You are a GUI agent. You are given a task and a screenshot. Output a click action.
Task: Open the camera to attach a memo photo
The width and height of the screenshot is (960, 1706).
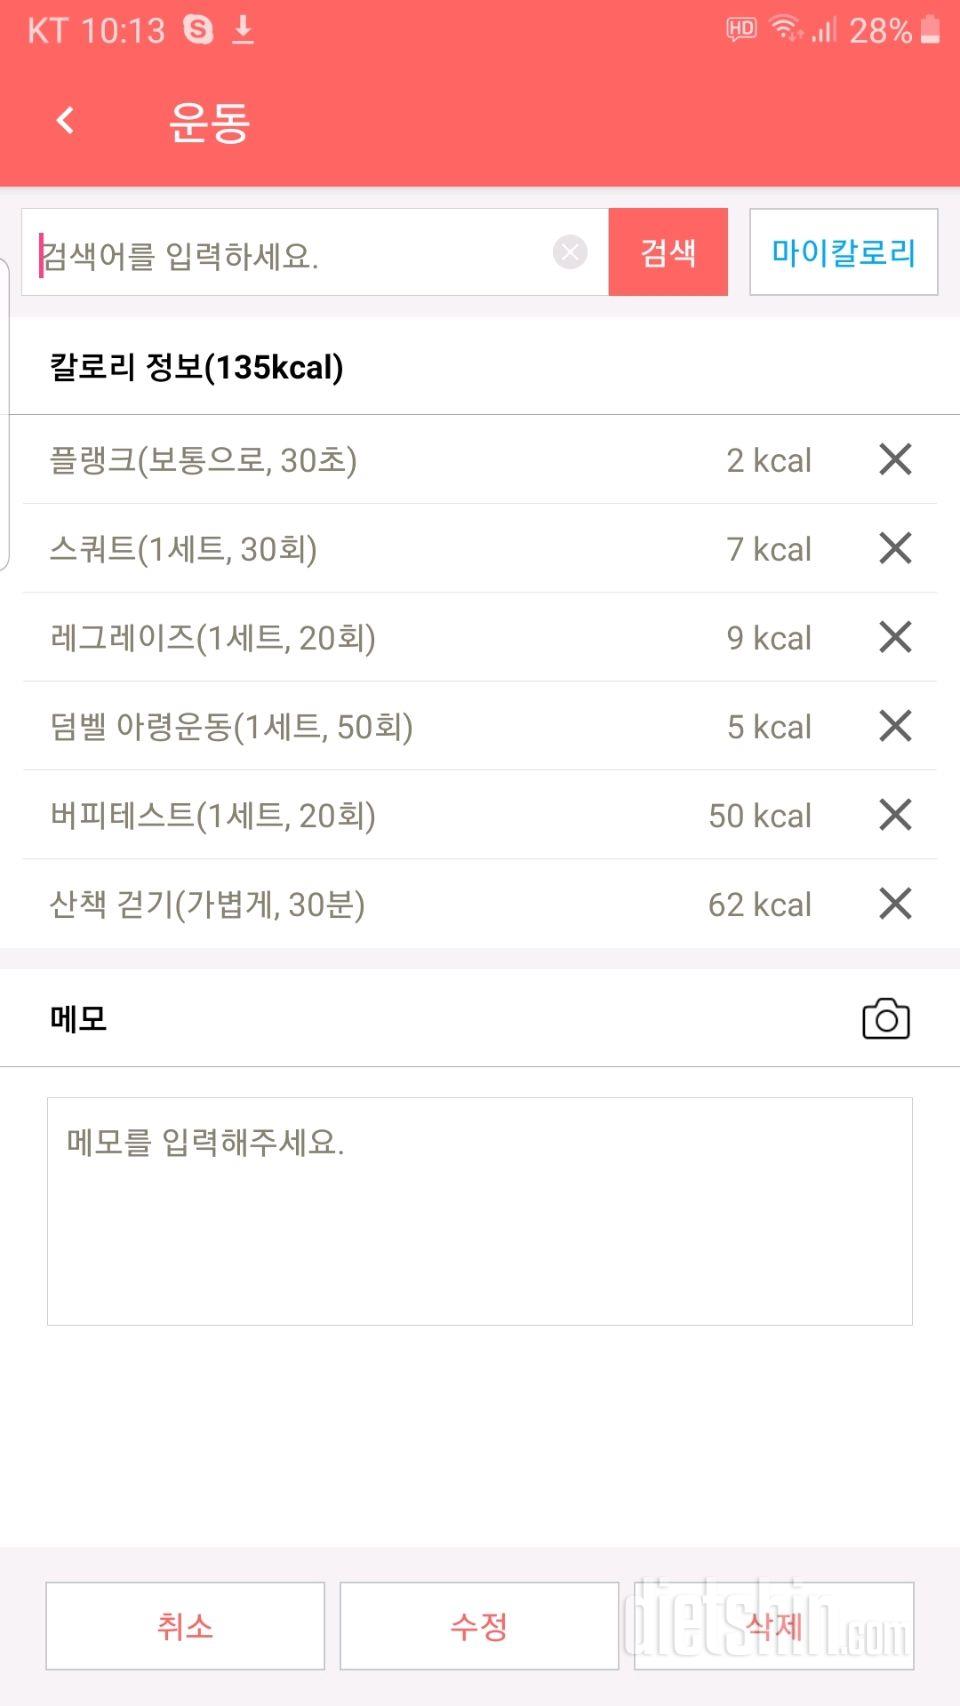pyautogui.click(x=886, y=1019)
